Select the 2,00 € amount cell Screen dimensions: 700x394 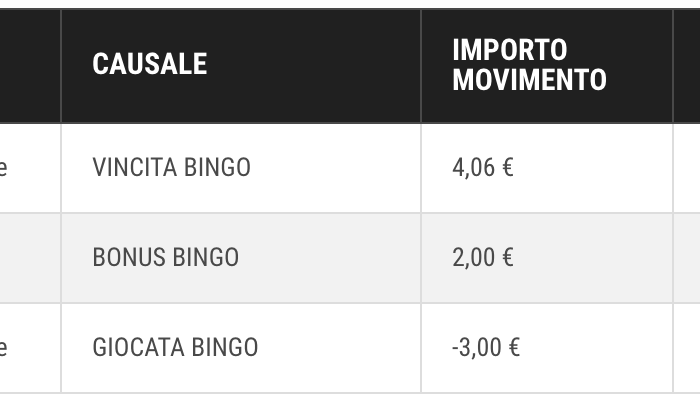[547, 258]
